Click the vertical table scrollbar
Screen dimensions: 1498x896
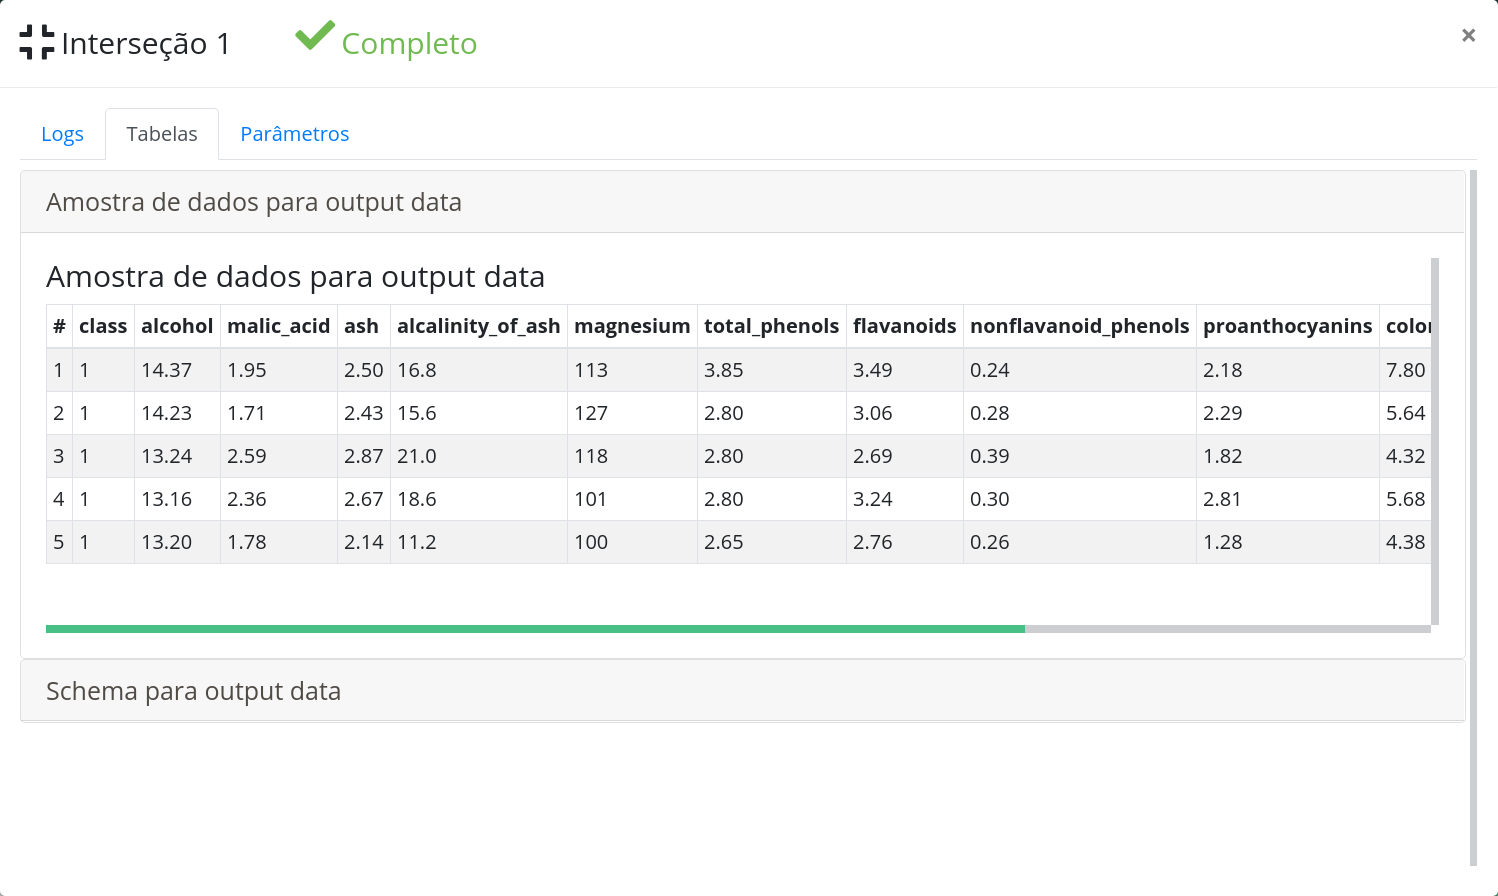click(x=1435, y=441)
